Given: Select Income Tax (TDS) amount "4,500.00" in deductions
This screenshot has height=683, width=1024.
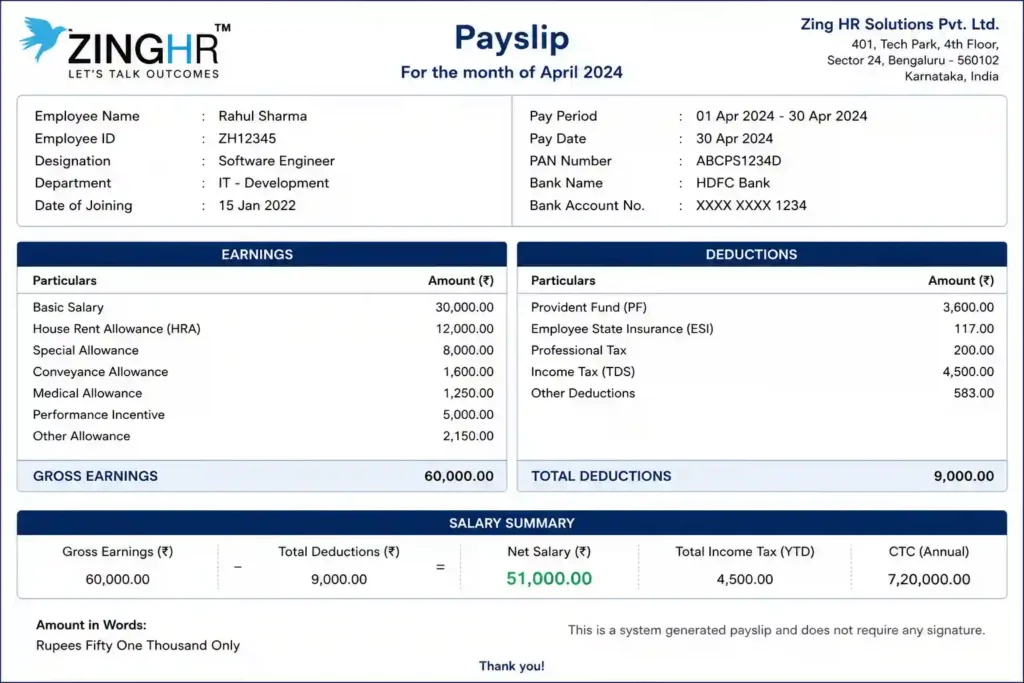Looking at the screenshot, I should tap(968, 372).
